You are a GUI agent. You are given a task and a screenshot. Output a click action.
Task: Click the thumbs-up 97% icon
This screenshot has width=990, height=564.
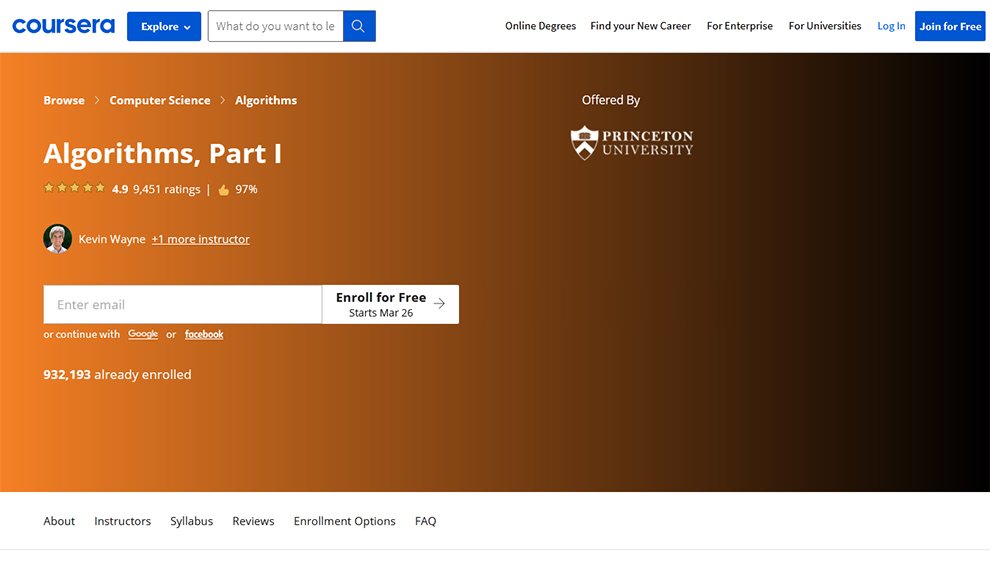224,189
